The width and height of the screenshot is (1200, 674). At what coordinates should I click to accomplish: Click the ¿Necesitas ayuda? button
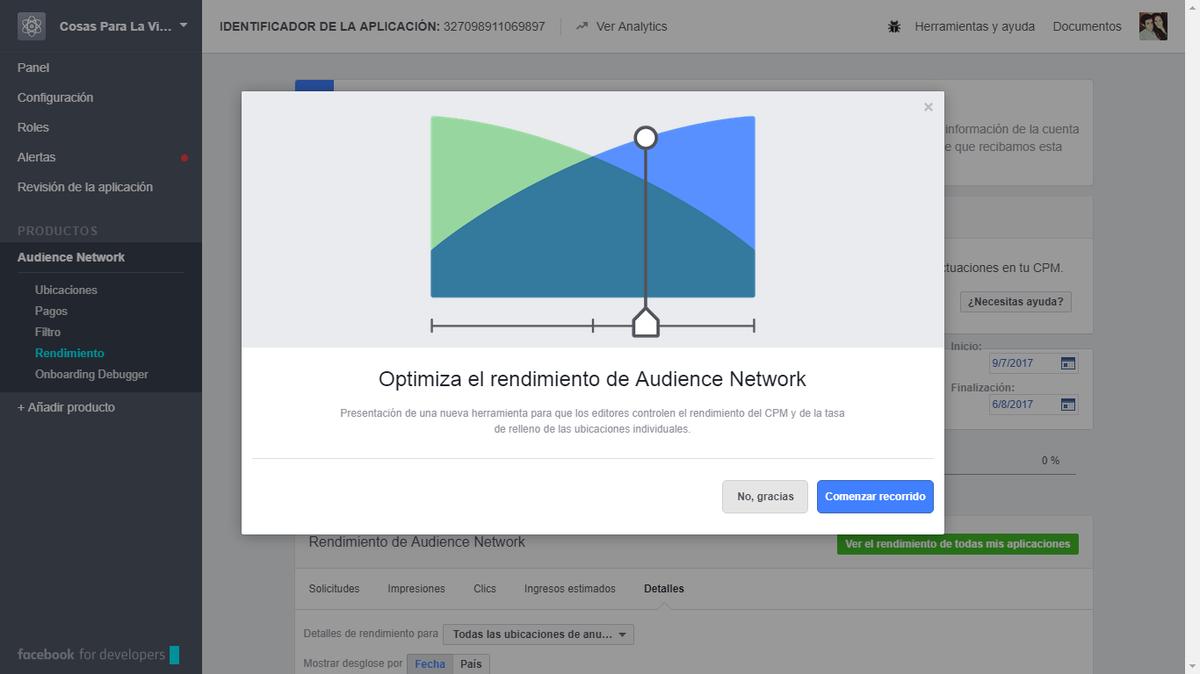(1015, 301)
